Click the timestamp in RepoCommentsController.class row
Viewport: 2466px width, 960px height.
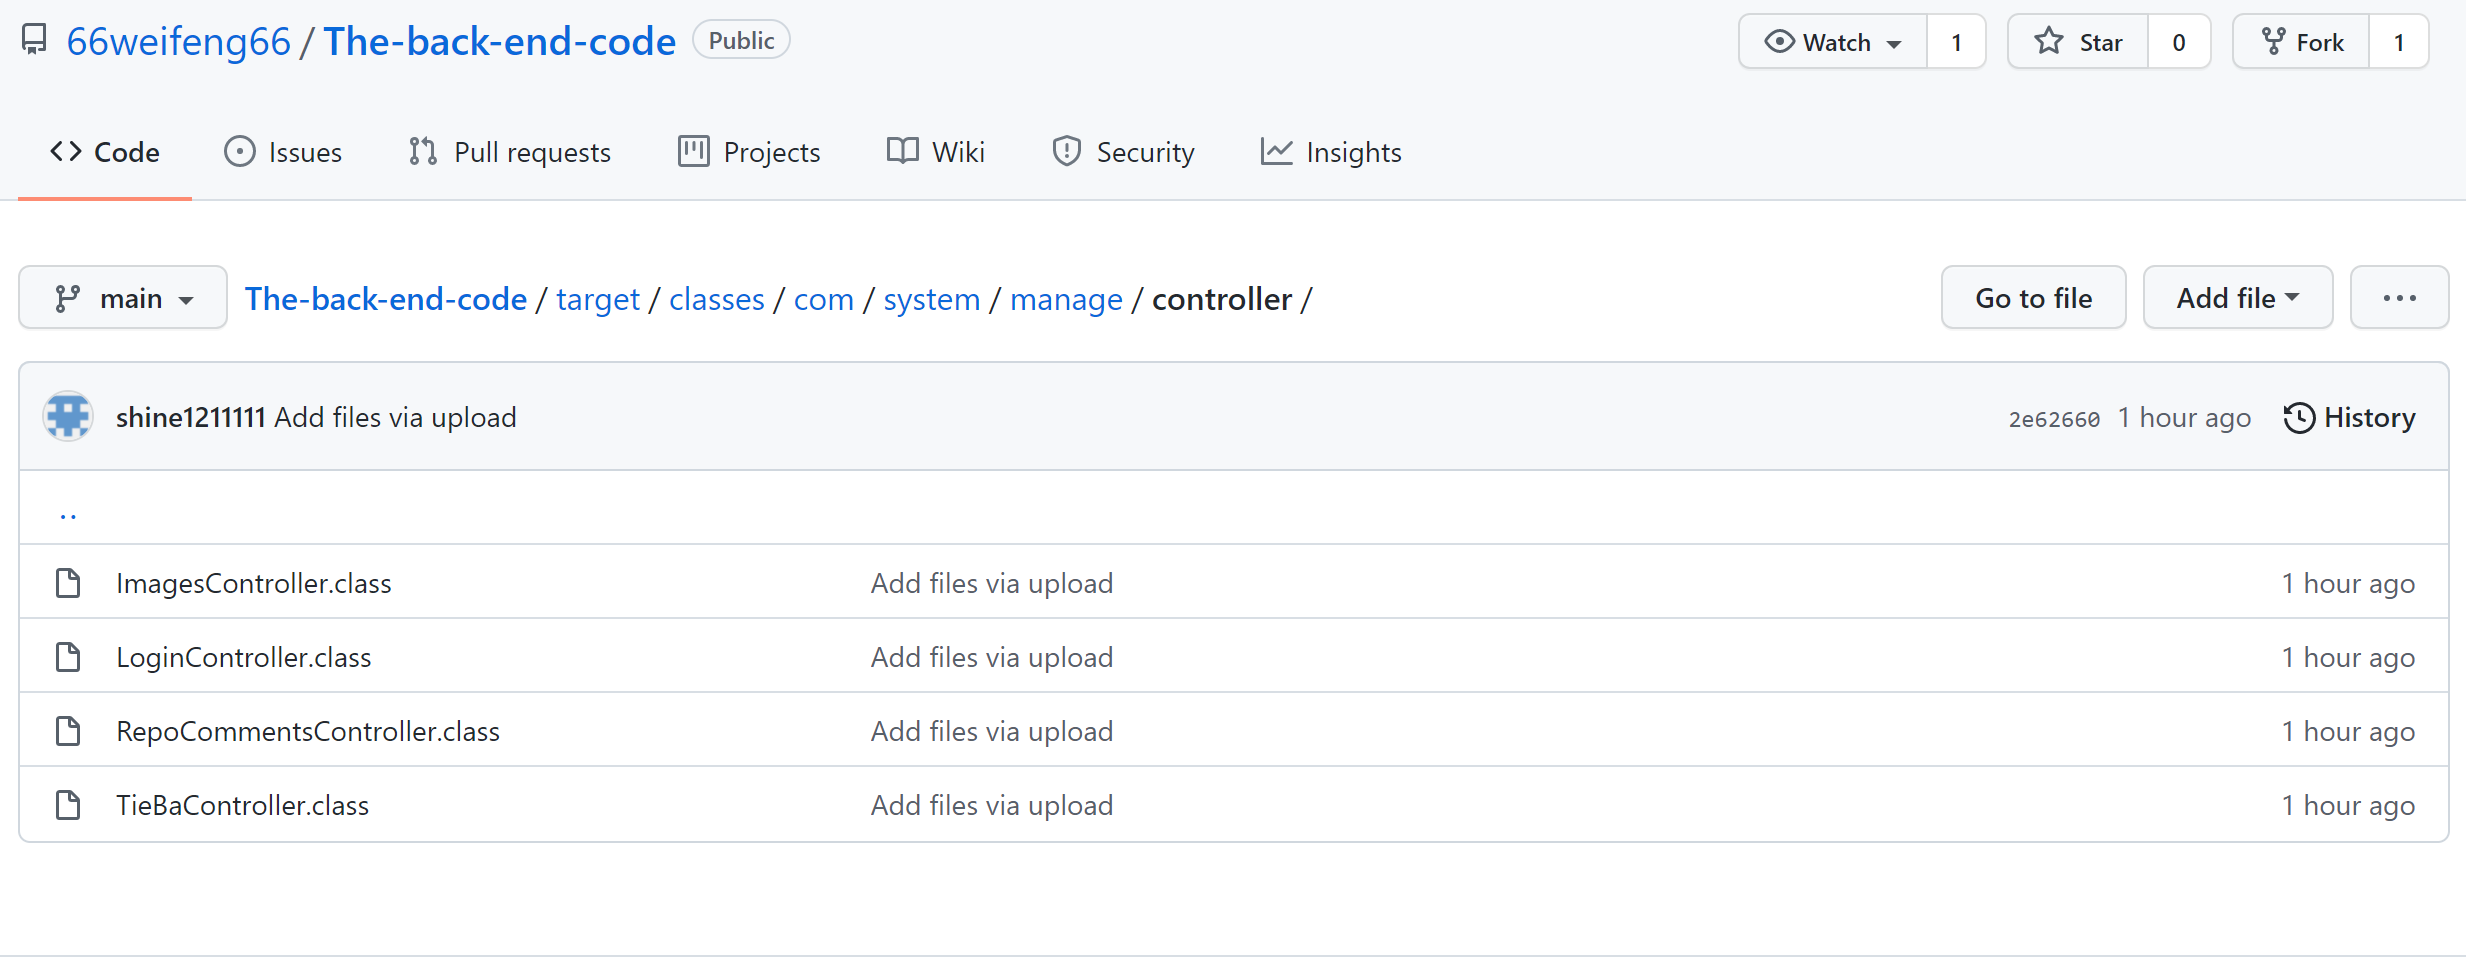click(2349, 731)
